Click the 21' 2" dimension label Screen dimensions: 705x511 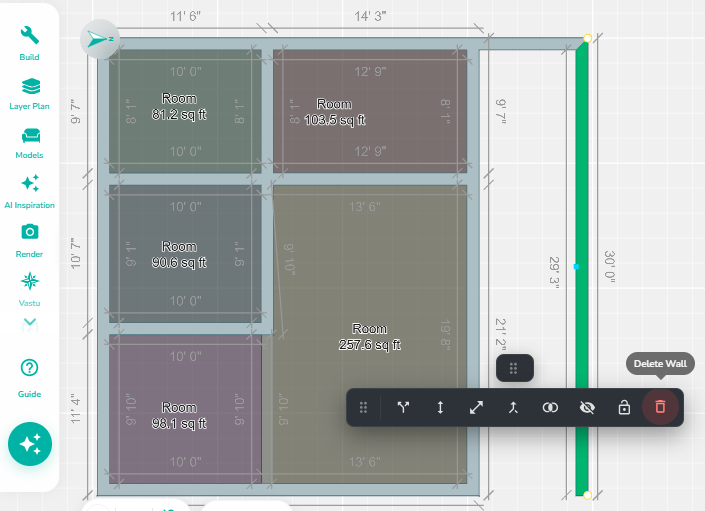click(500, 332)
